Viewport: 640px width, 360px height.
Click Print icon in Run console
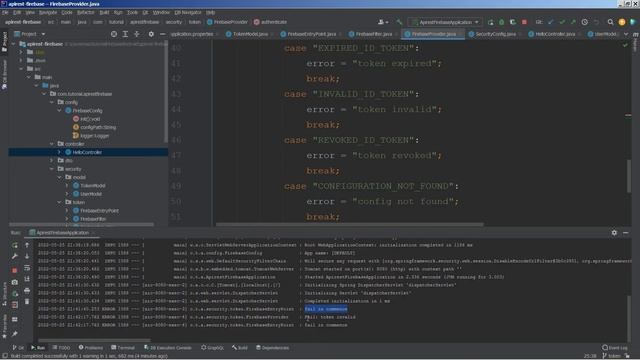coord(27,290)
